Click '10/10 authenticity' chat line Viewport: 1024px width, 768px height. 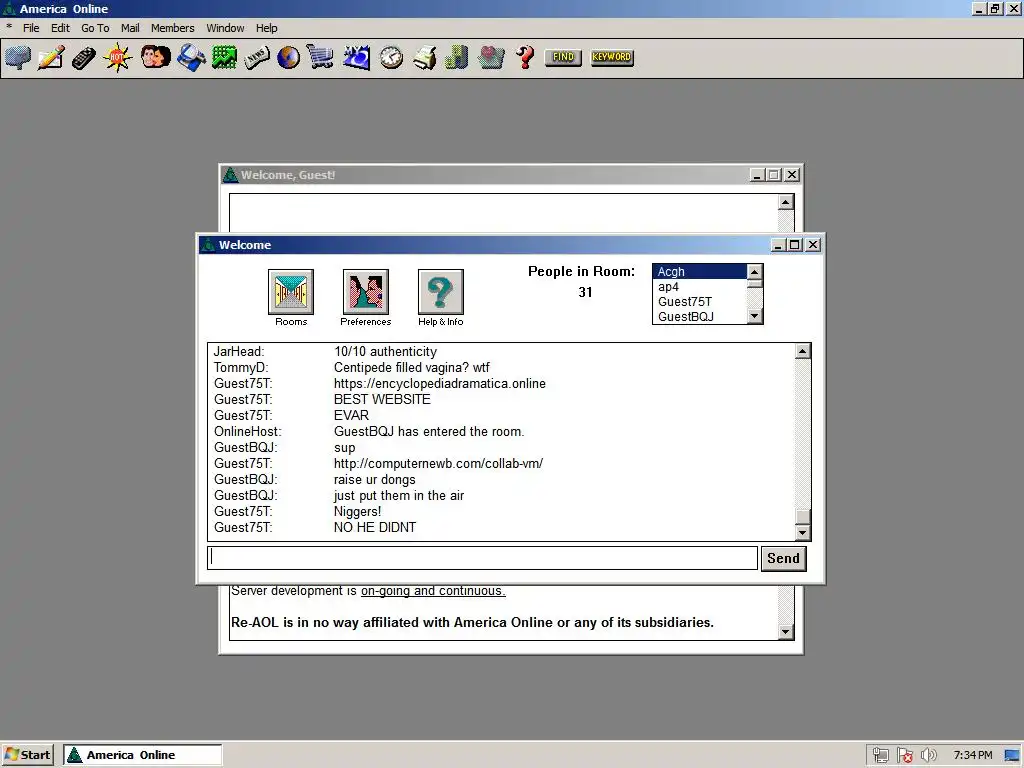coord(385,351)
